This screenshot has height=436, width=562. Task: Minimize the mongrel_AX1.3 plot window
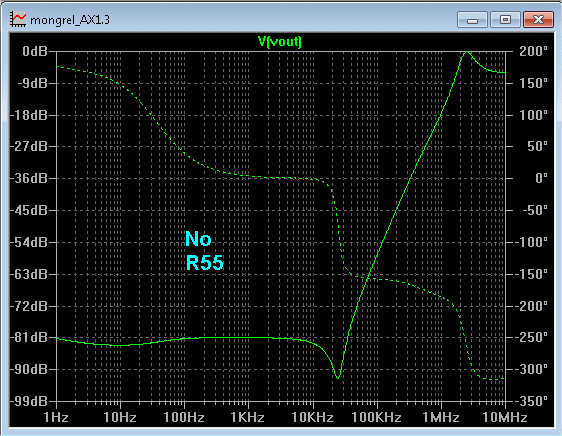[472, 19]
